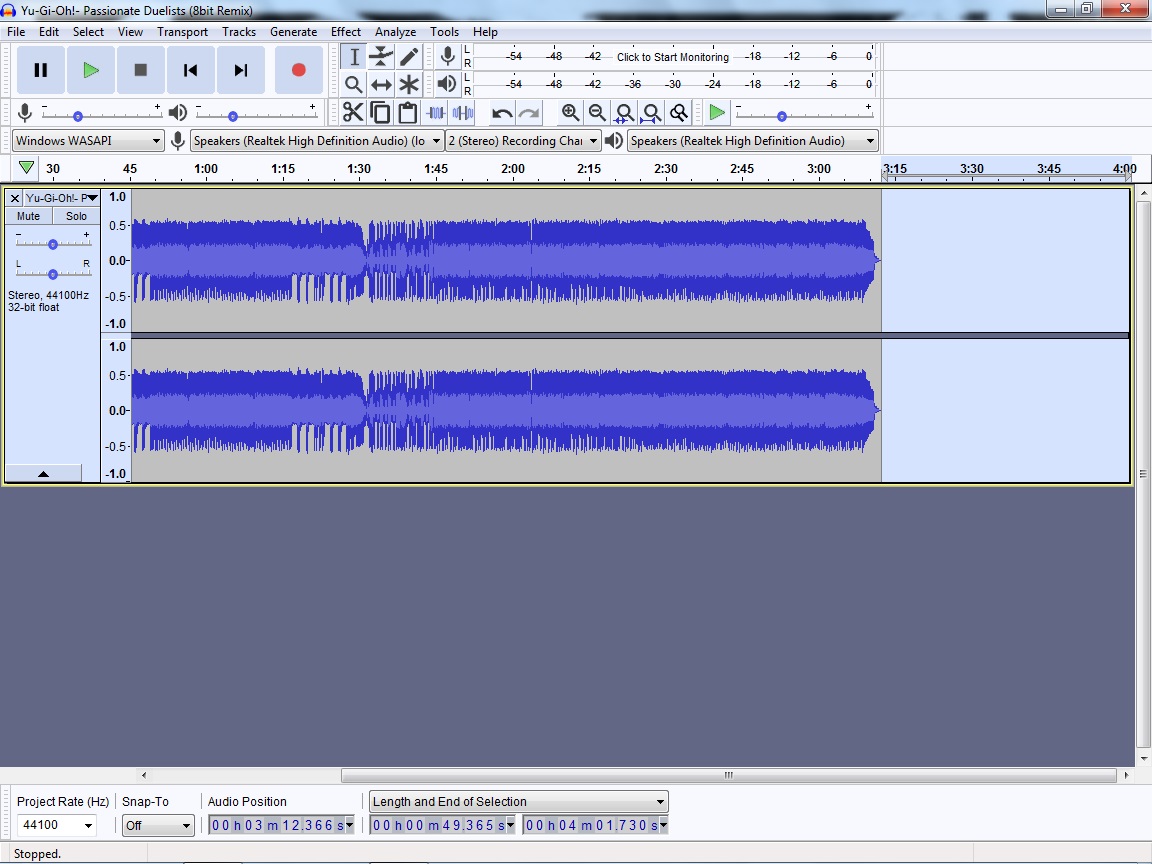This screenshot has height=864, width=1152.
Task: Open the Analyze menu
Action: 395,32
